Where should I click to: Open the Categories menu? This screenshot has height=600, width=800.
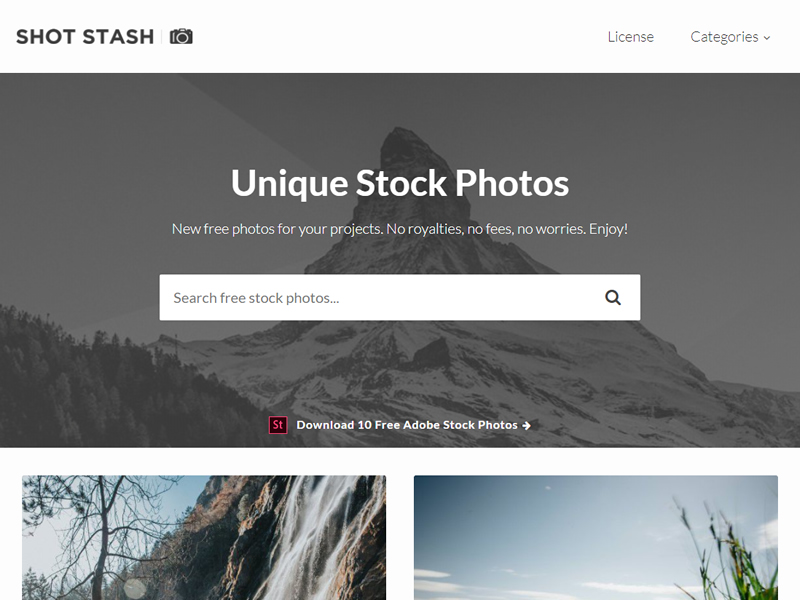coord(730,37)
